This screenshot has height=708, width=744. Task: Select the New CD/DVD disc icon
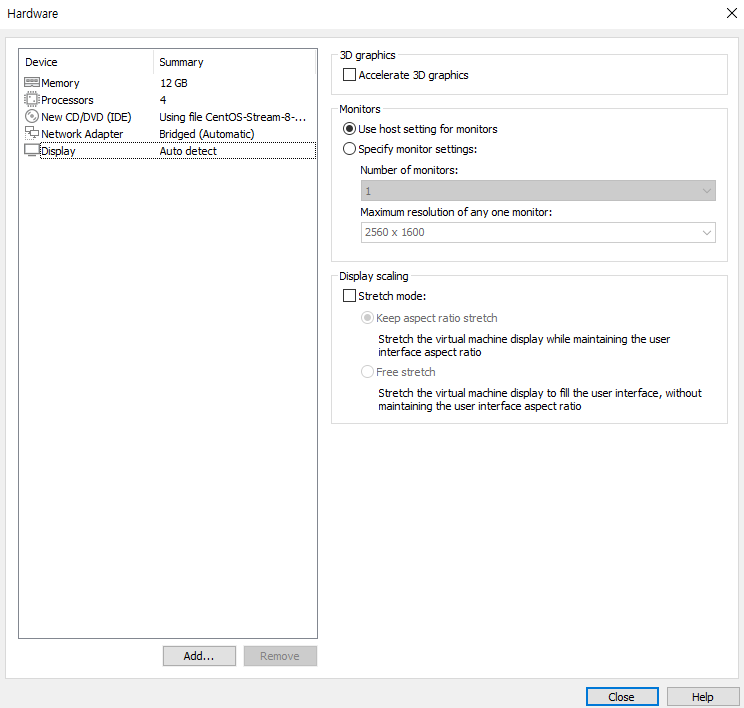tap(32, 116)
